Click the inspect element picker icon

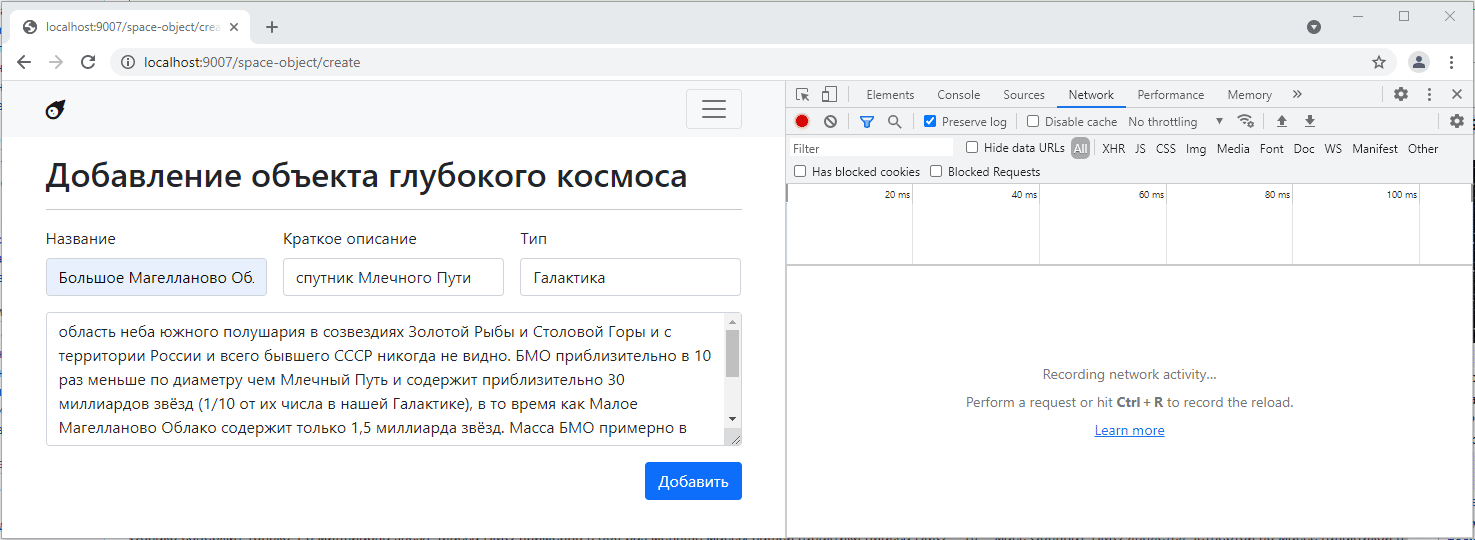[x=802, y=95]
